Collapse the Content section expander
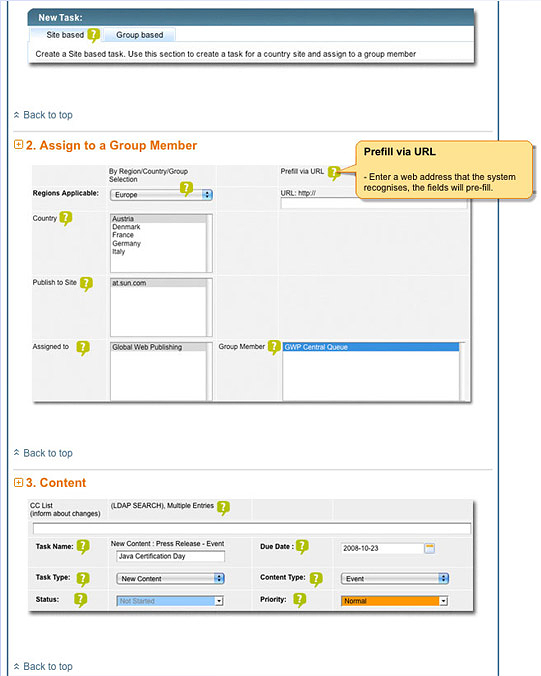 pyautogui.click(x=18, y=482)
